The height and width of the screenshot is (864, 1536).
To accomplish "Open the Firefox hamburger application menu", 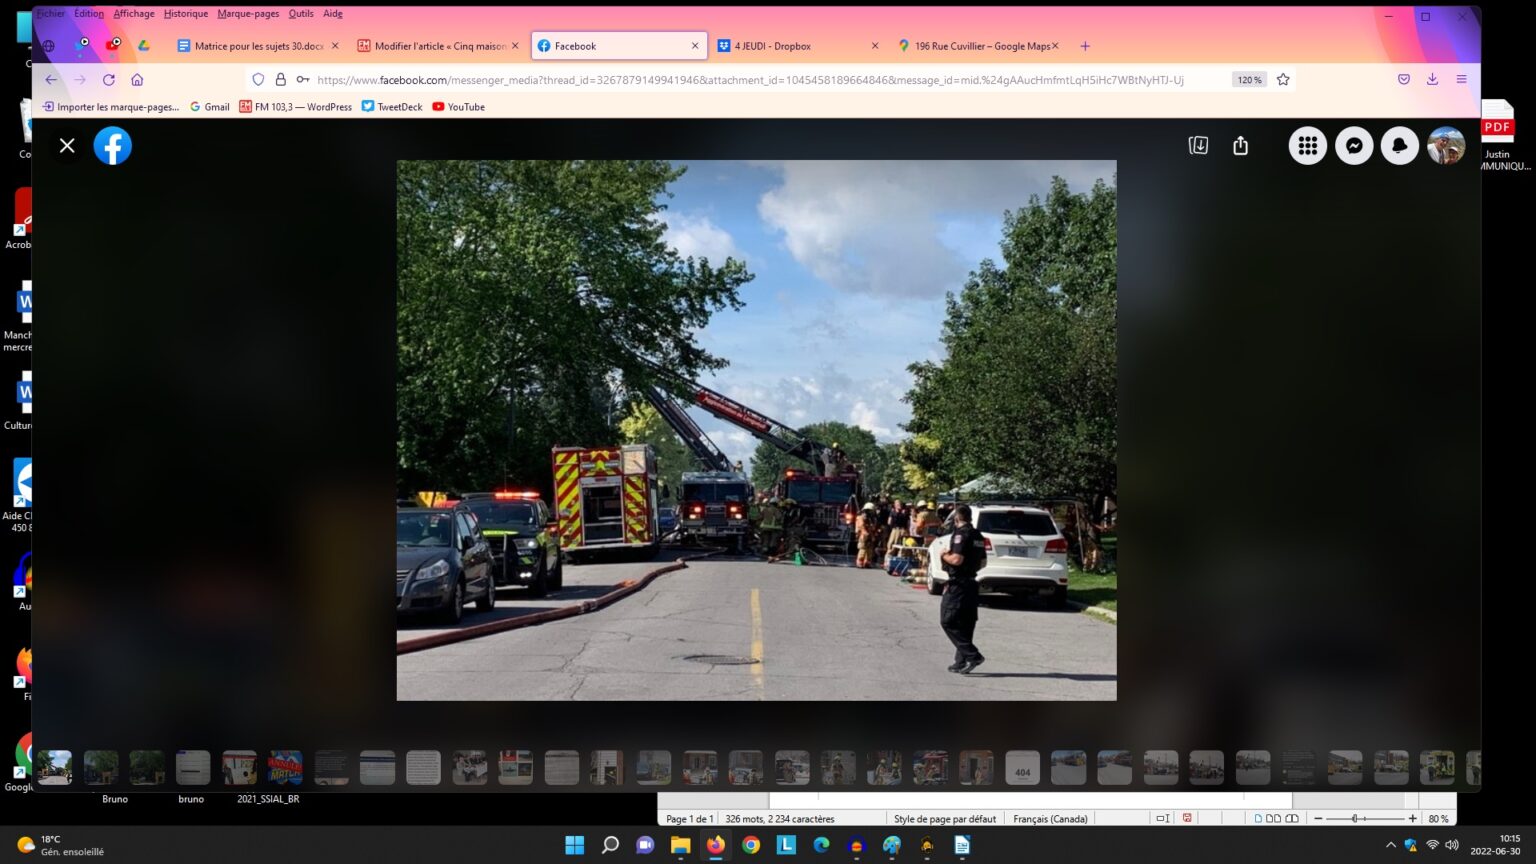I will (x=1461, y=80).
